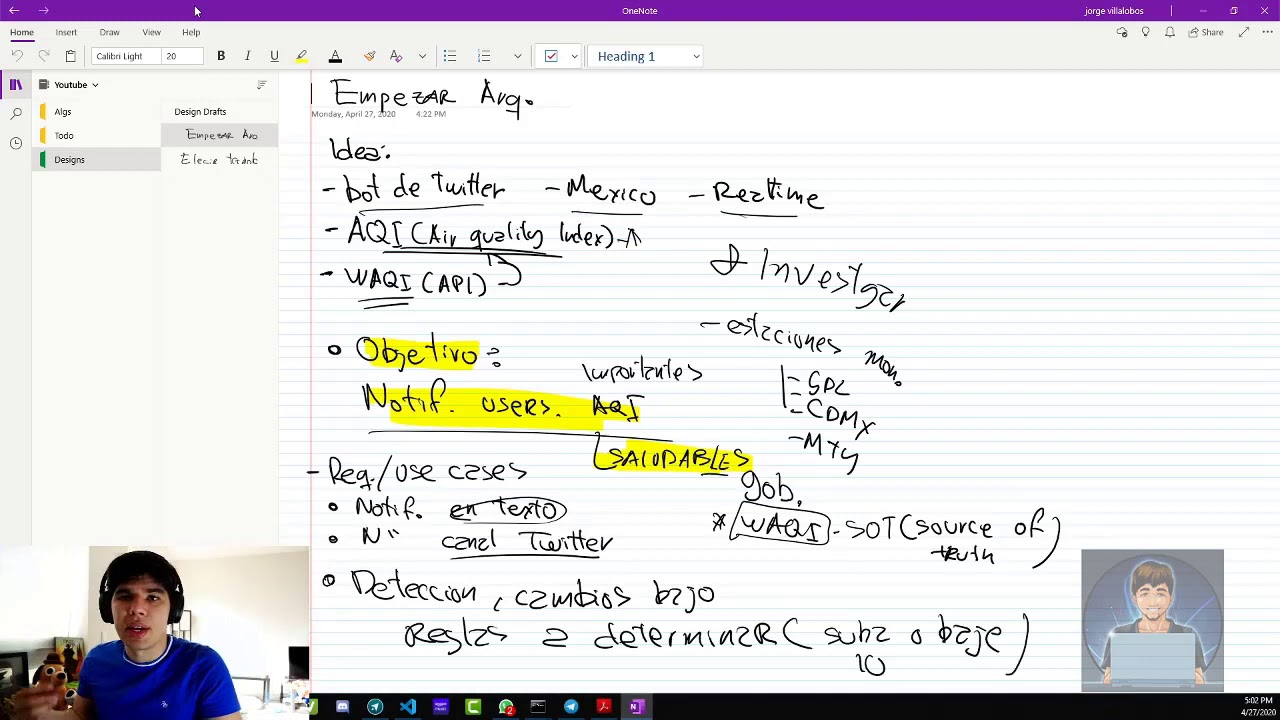Redo the last action

click(x=43, y=56)
